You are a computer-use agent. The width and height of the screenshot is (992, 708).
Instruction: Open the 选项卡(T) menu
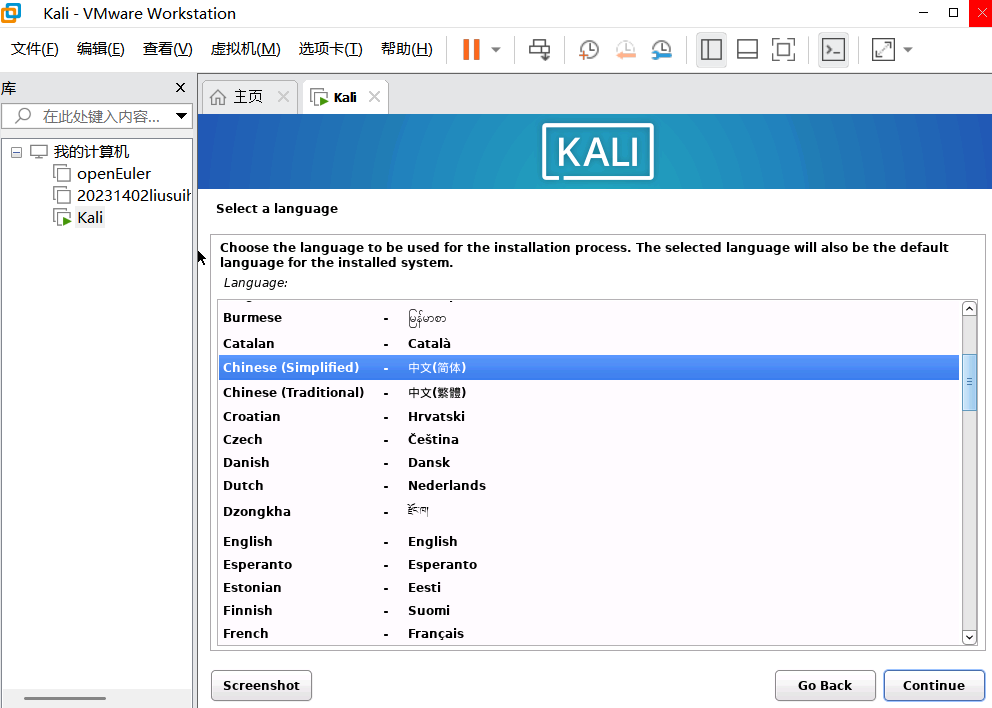(x=330, y=49)
